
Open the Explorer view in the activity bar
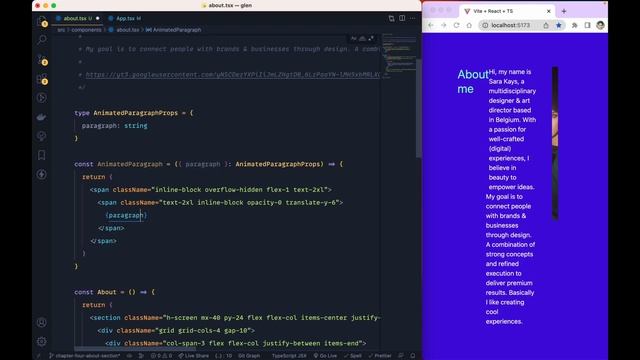42,21
